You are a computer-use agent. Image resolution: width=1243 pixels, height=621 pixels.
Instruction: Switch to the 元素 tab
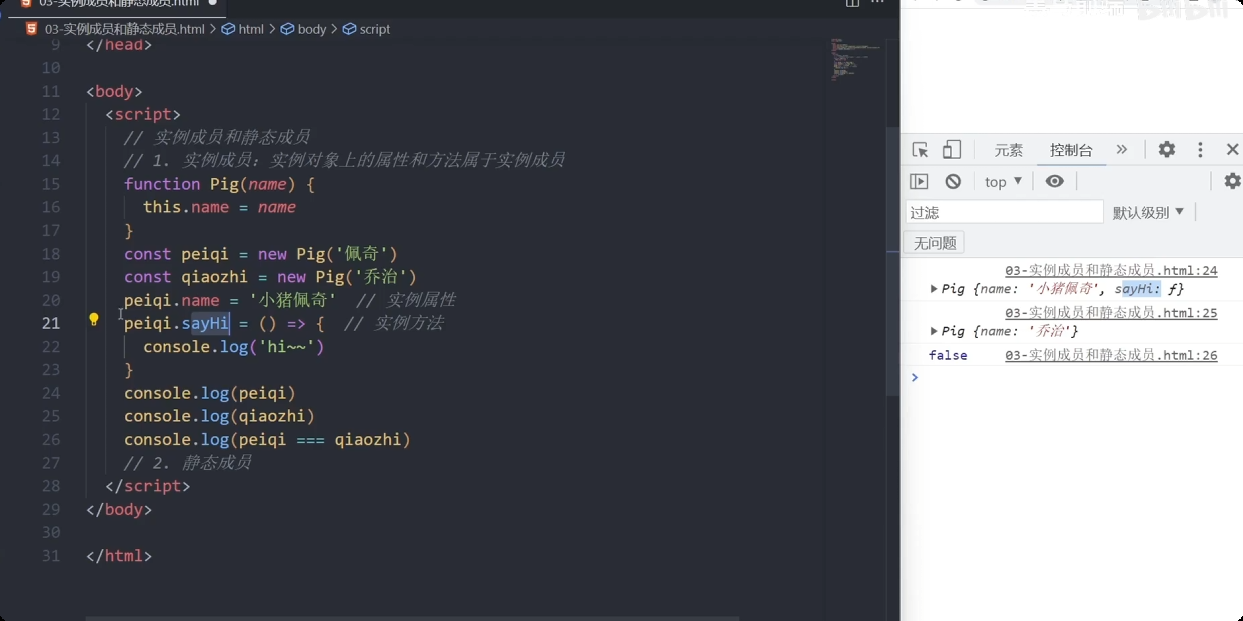(1008, 150)
